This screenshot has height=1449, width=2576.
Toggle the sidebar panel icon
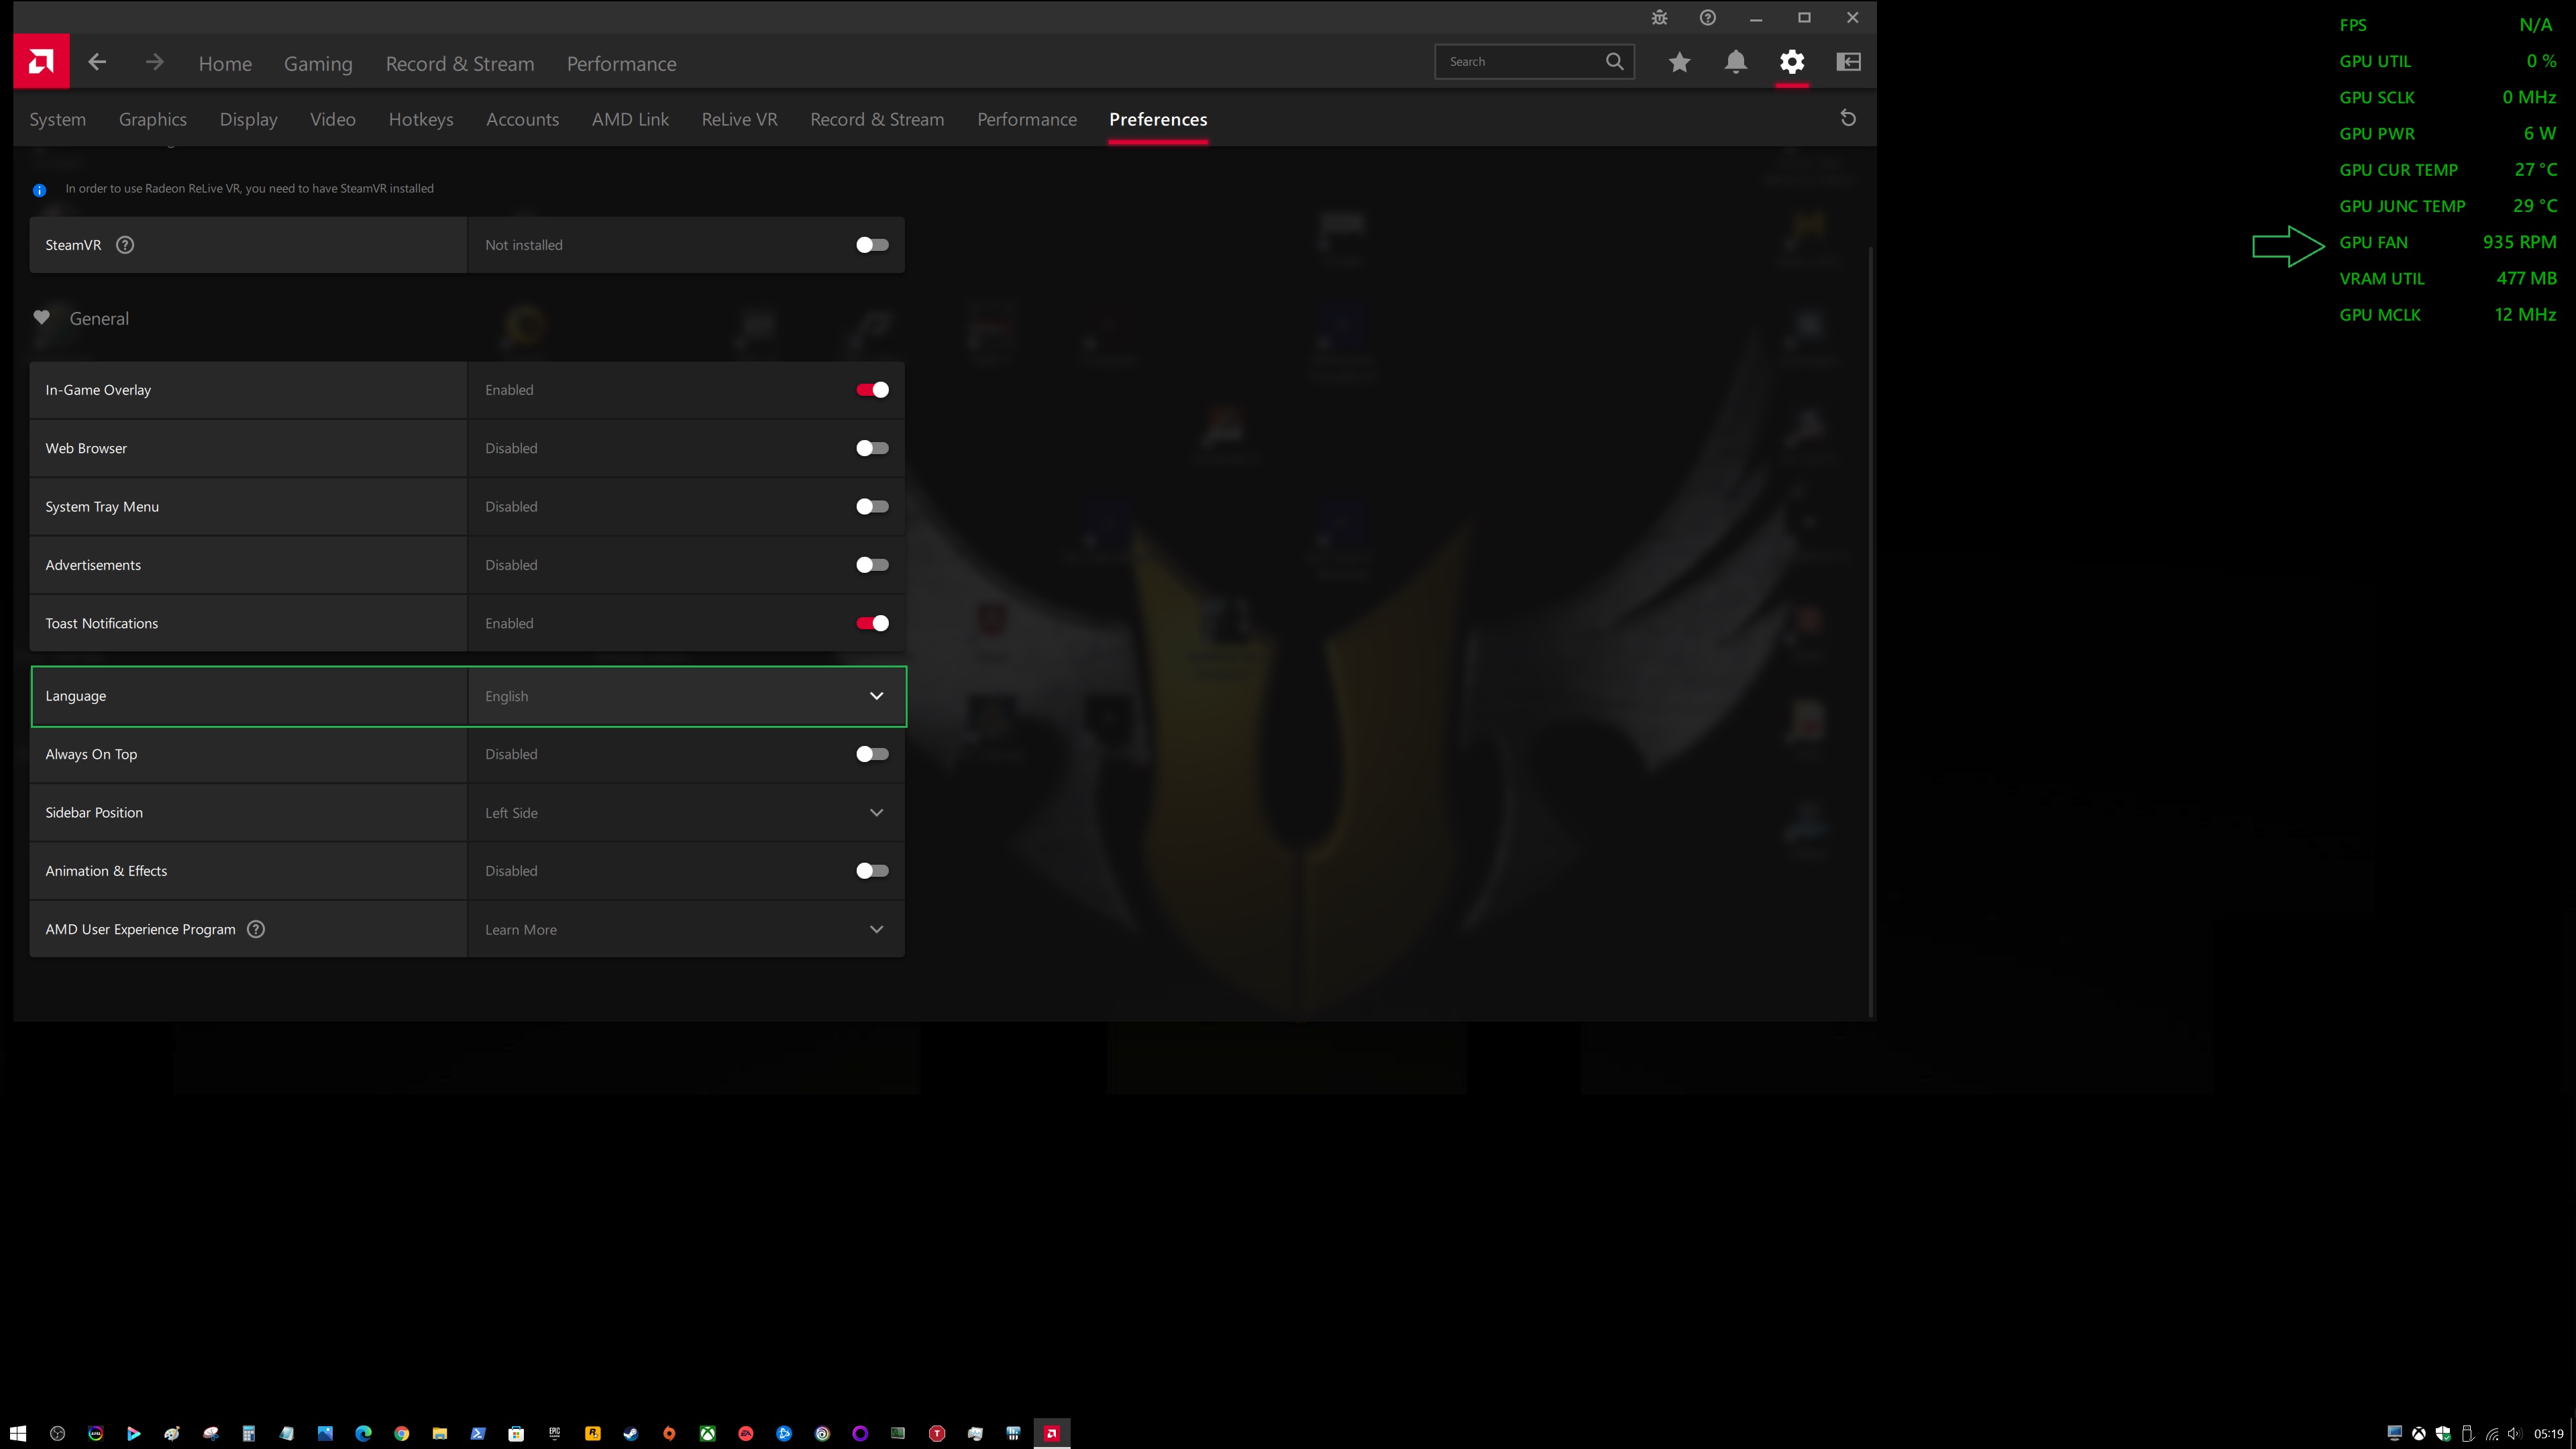(x=1848, y=62)
